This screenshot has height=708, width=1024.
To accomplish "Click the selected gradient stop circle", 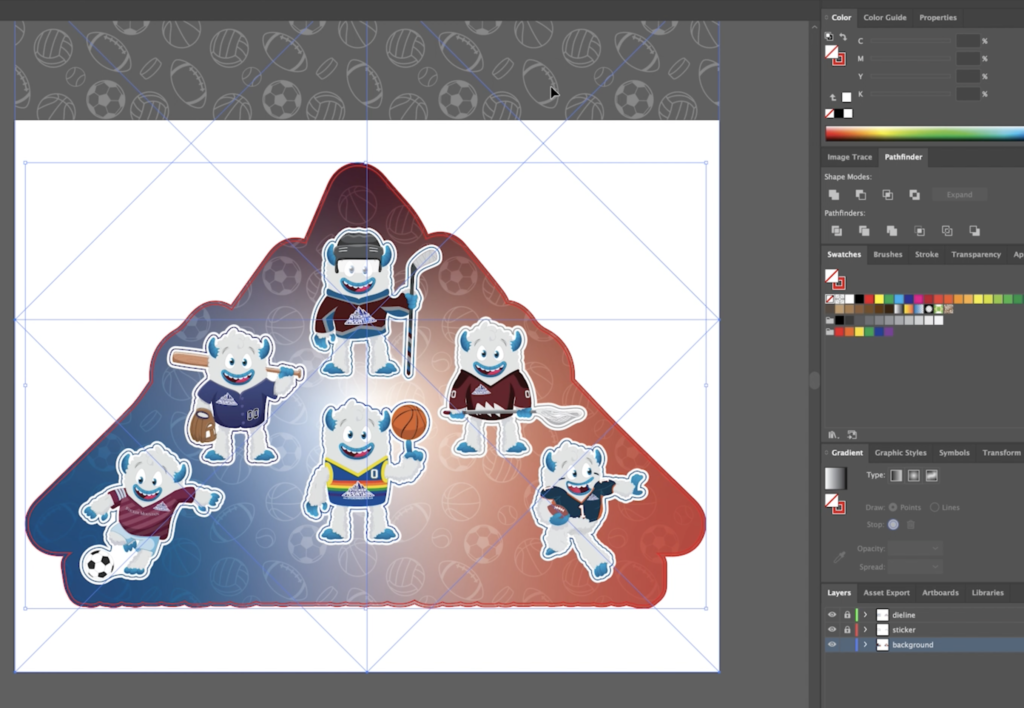I will (x=893, y=524).
